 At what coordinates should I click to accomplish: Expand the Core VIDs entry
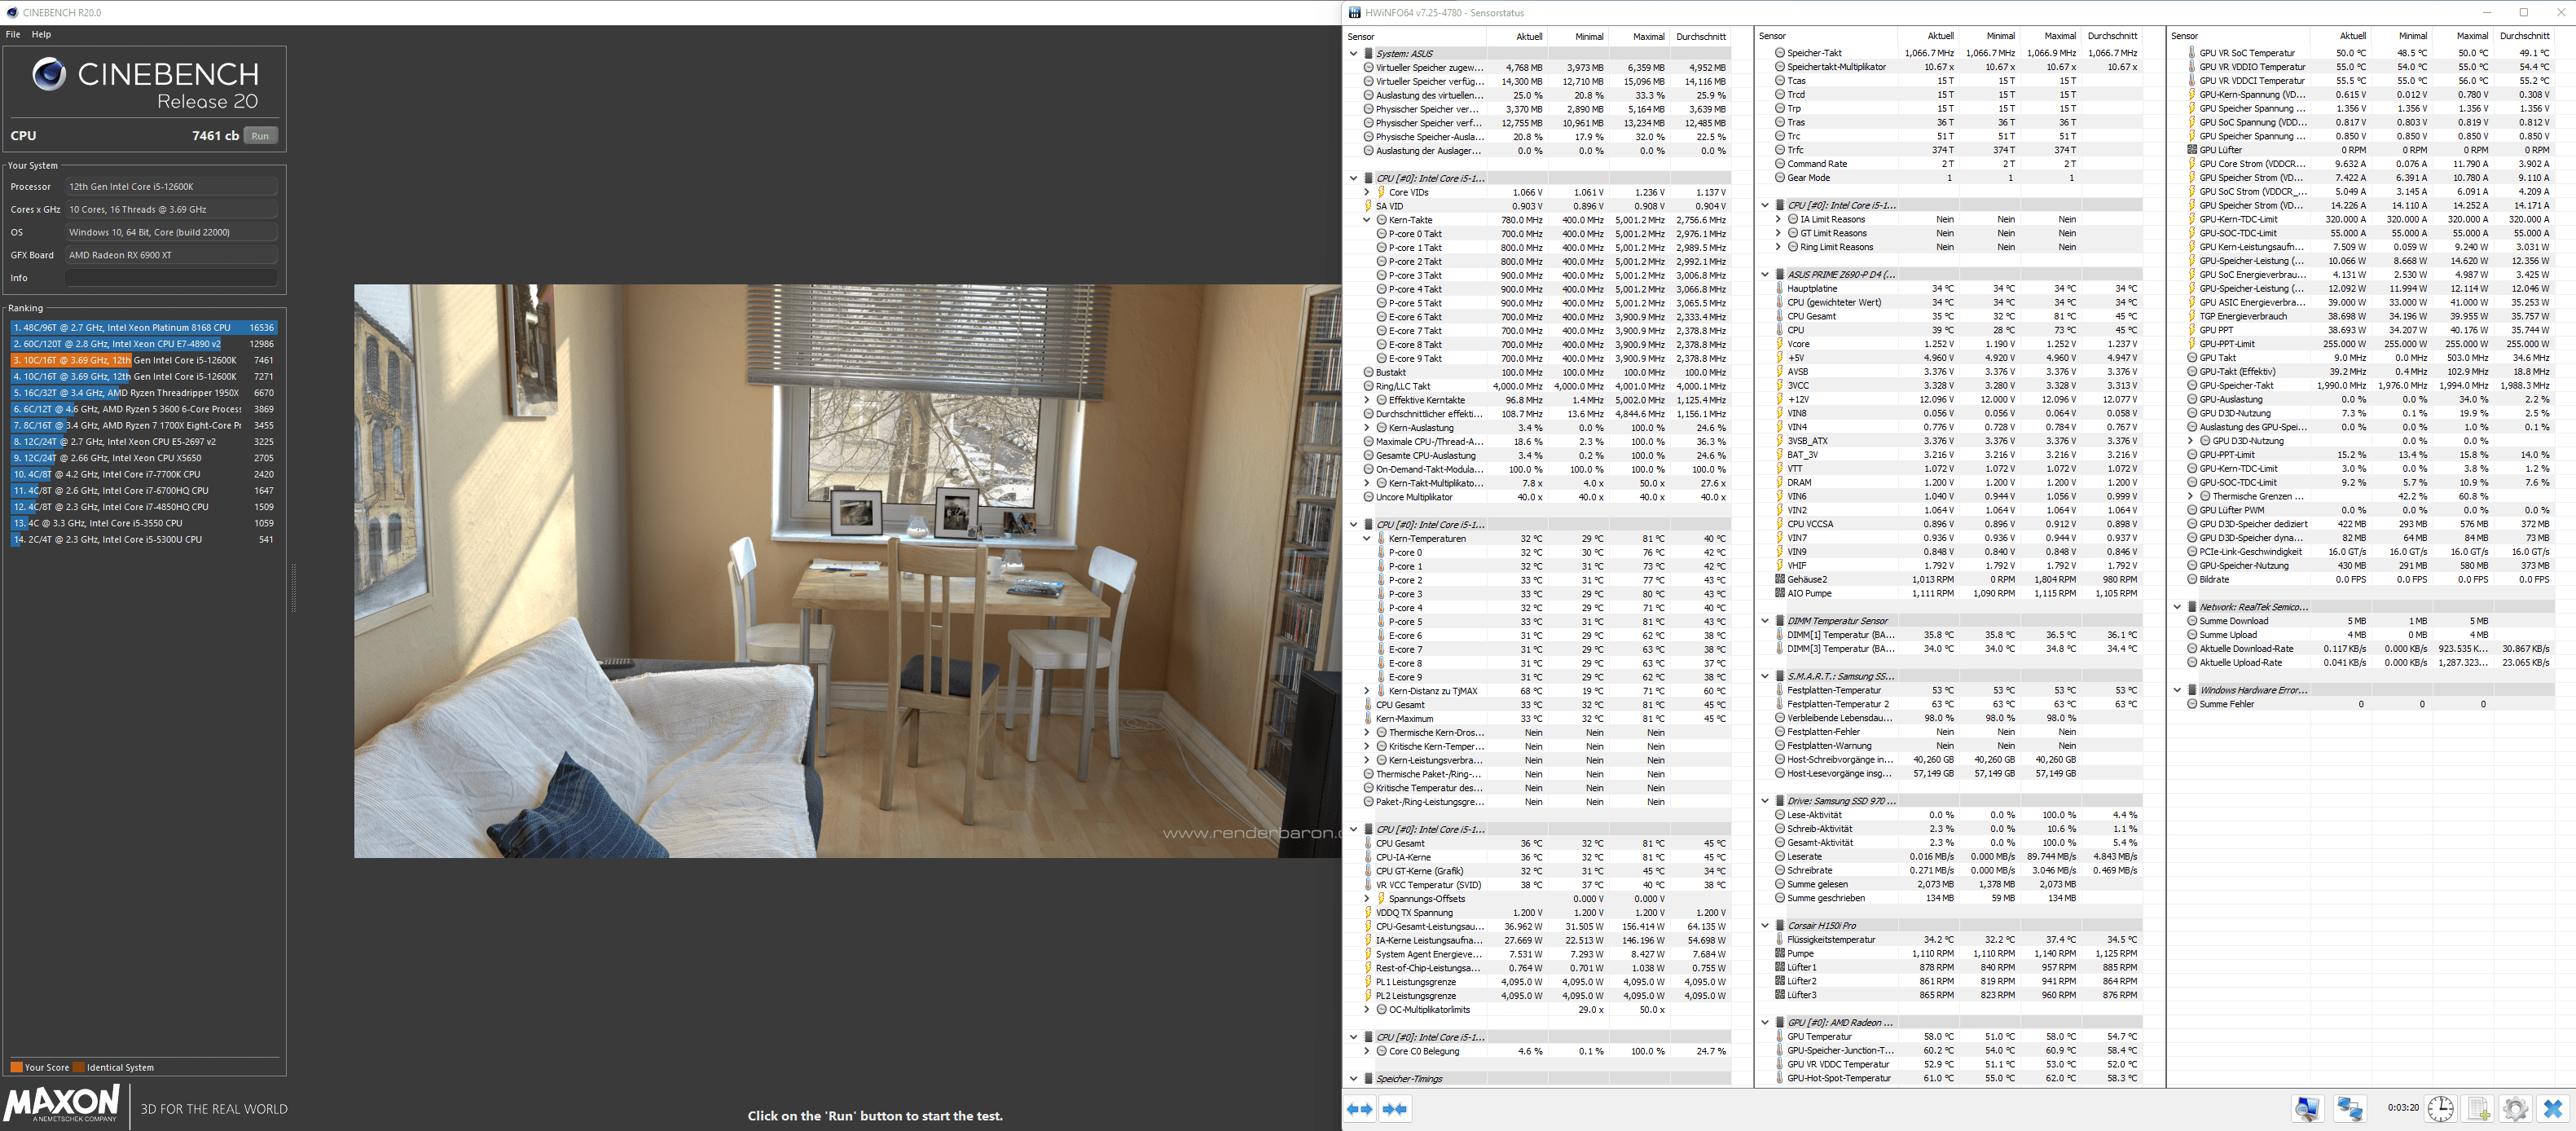click(x=1367, y=192)
